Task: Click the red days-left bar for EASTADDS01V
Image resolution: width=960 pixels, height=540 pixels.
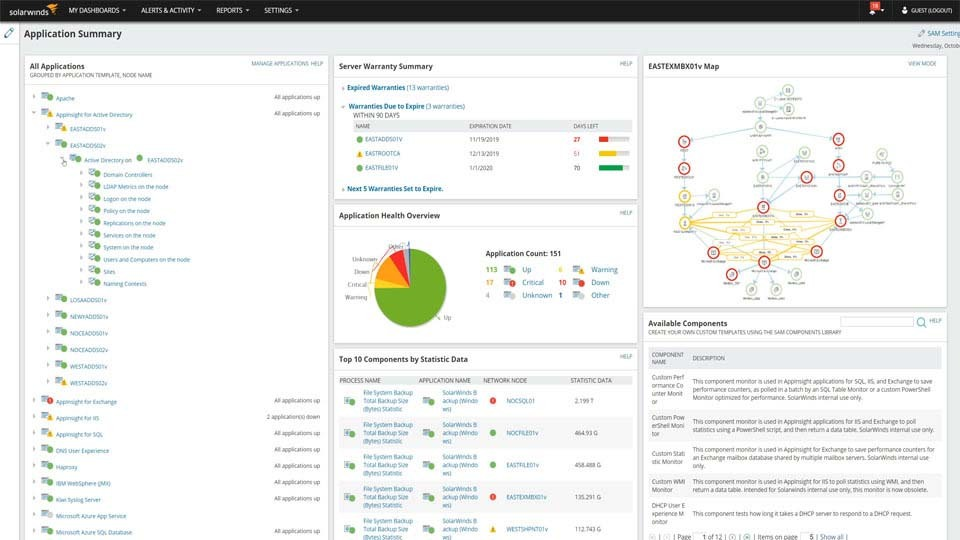Action: click(603, 140)
